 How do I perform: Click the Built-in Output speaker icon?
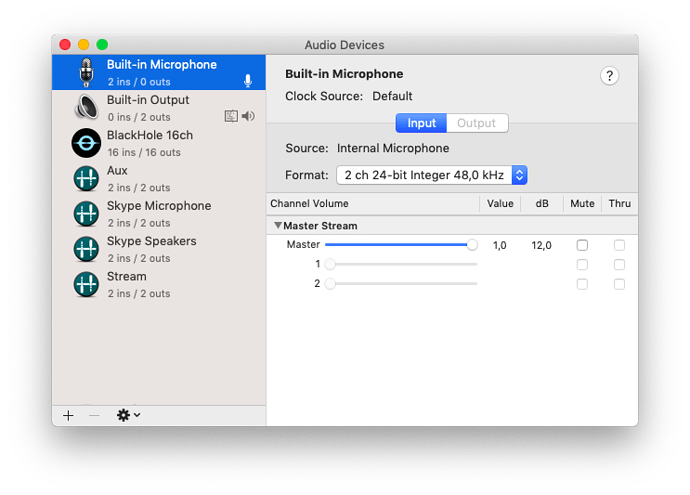point(86,107)
